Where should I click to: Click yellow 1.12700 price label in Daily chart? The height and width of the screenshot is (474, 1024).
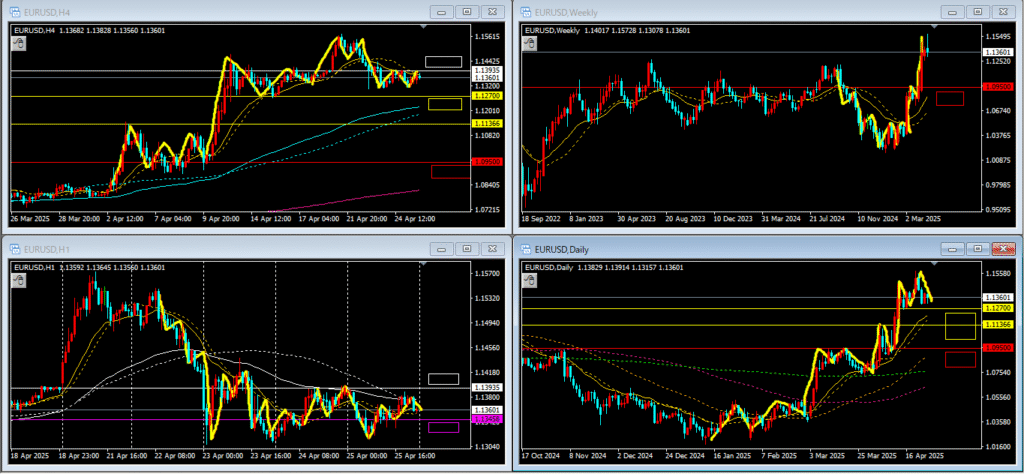[x=999, y=308]
